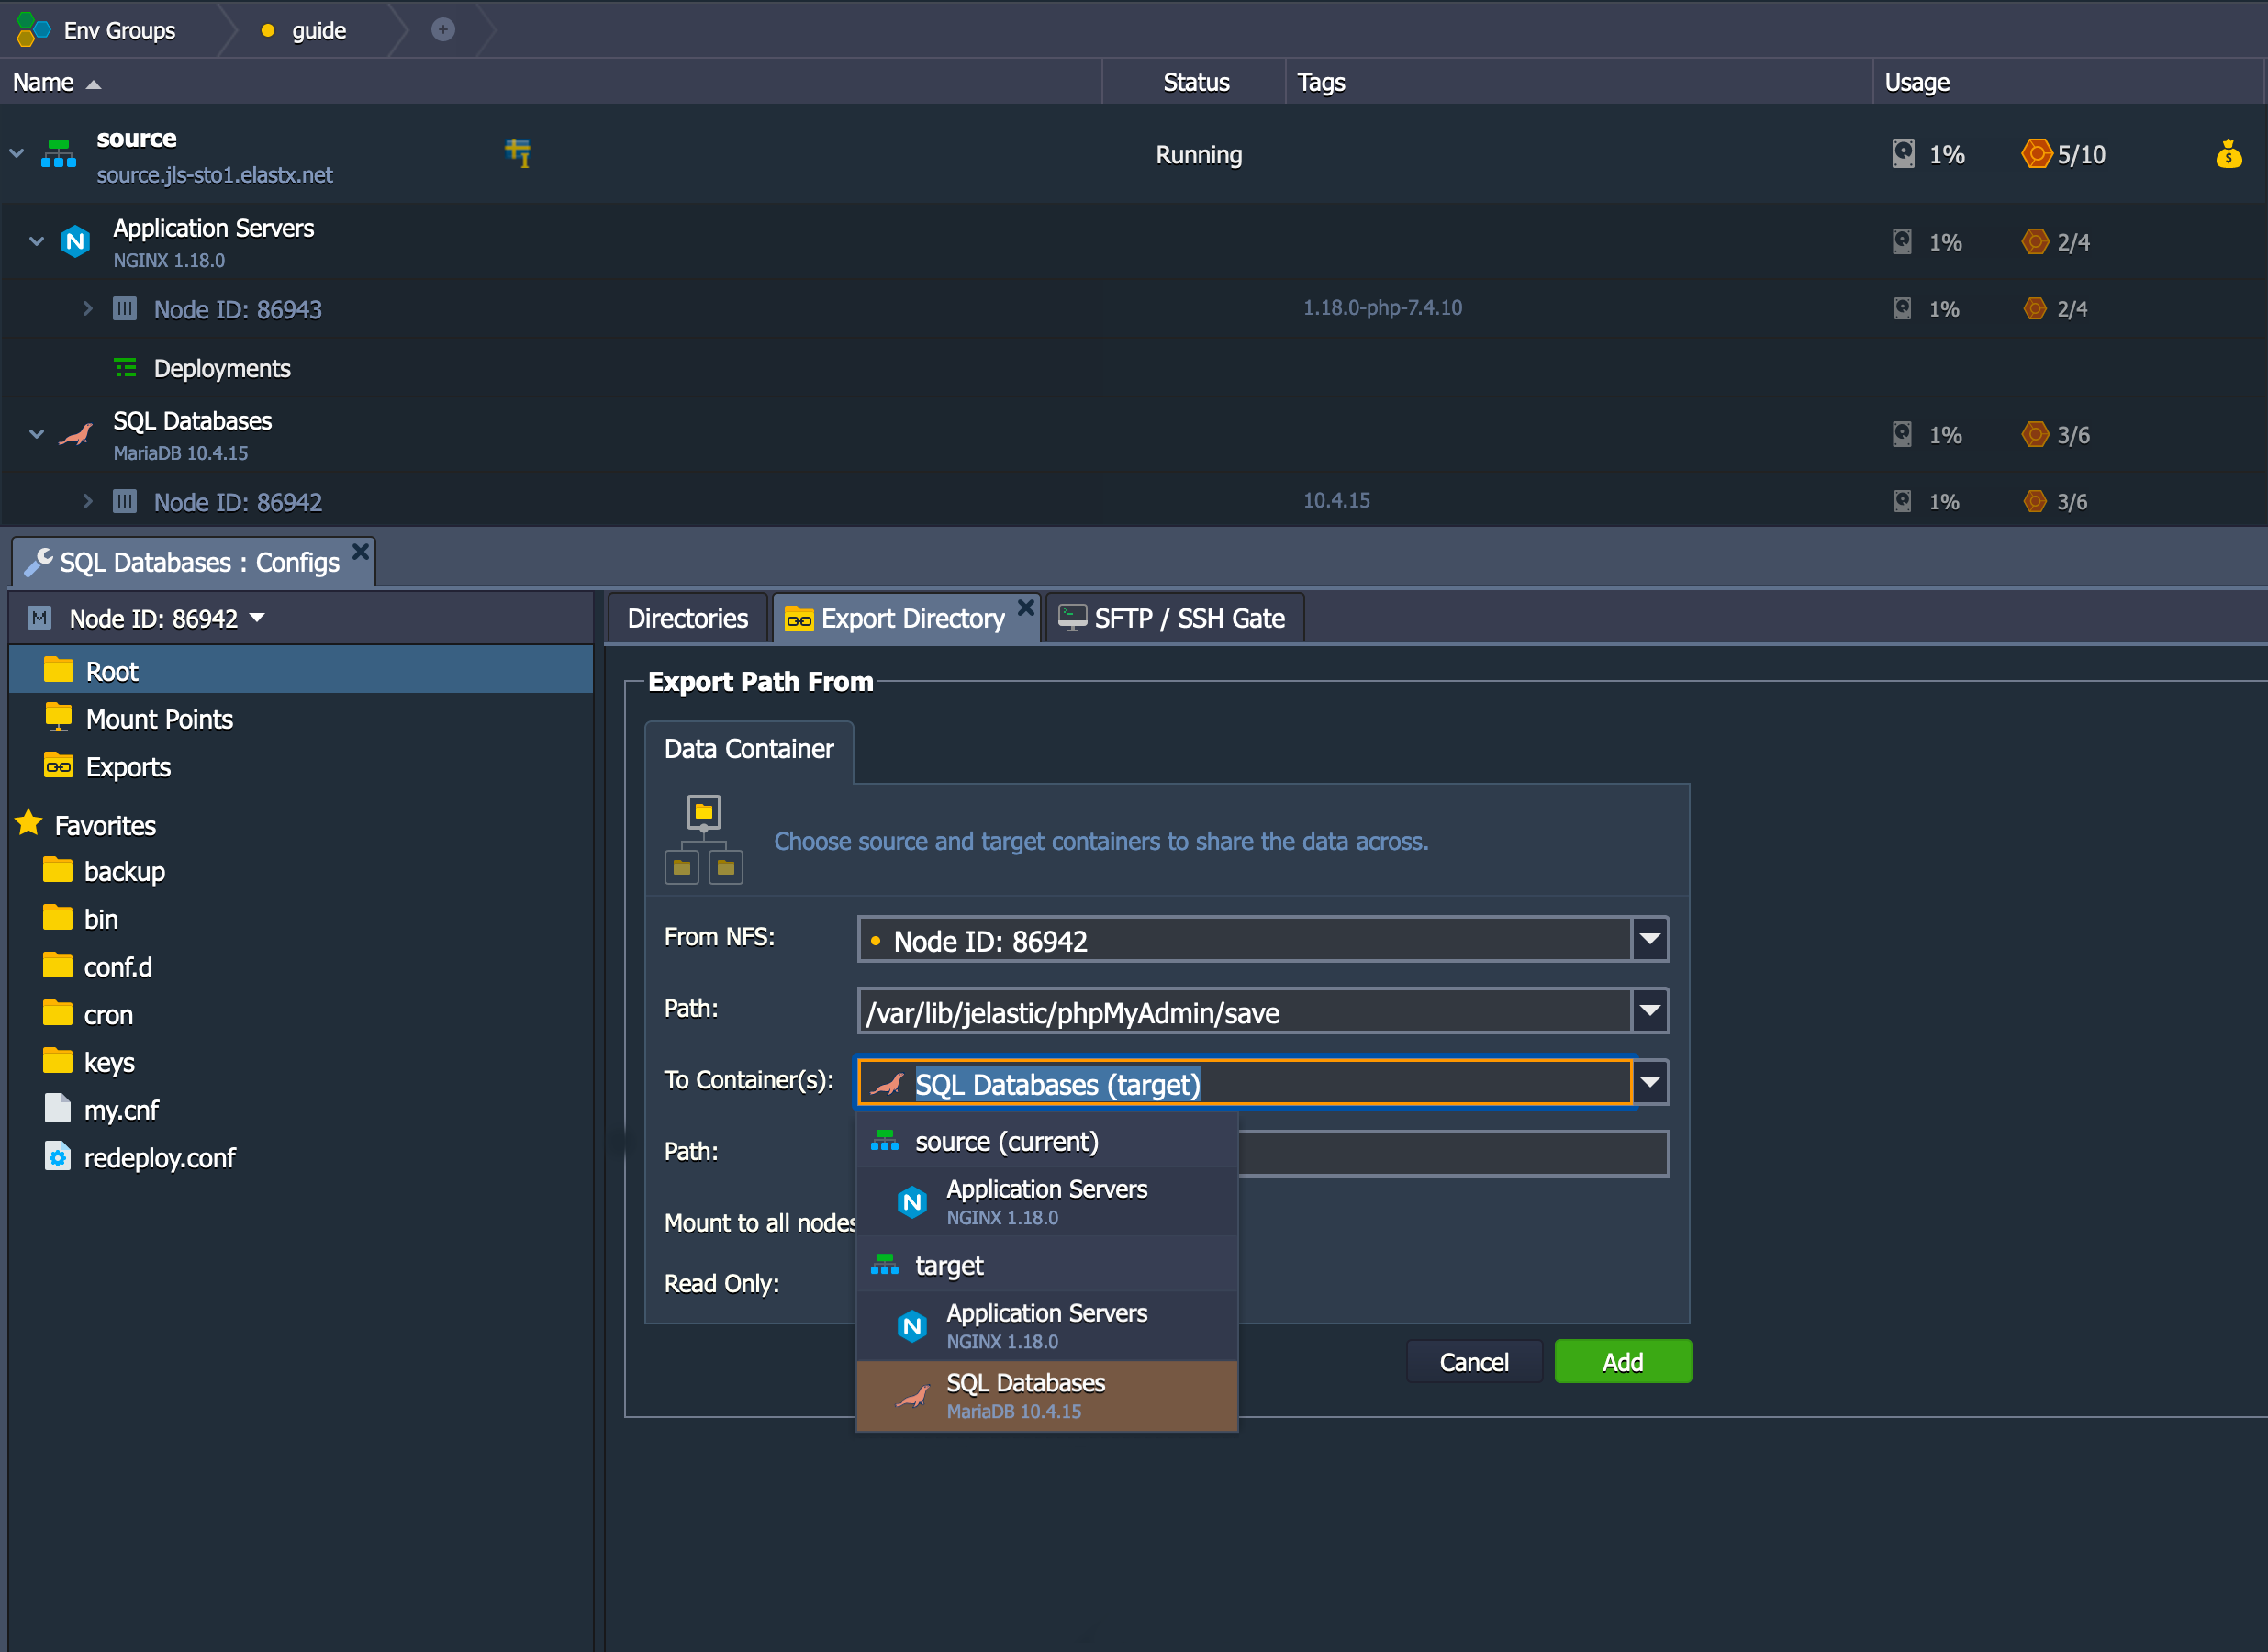Switch to the SFTP / SSH Gate tab
The height and width of the screenshot is (1652, 2268).
pyautogui.click(x=1173, y=618)
